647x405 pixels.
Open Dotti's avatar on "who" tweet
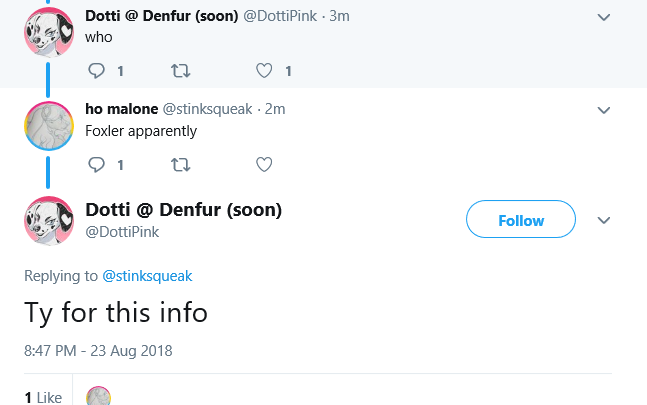pyautogui.click(x=49, y=32)
